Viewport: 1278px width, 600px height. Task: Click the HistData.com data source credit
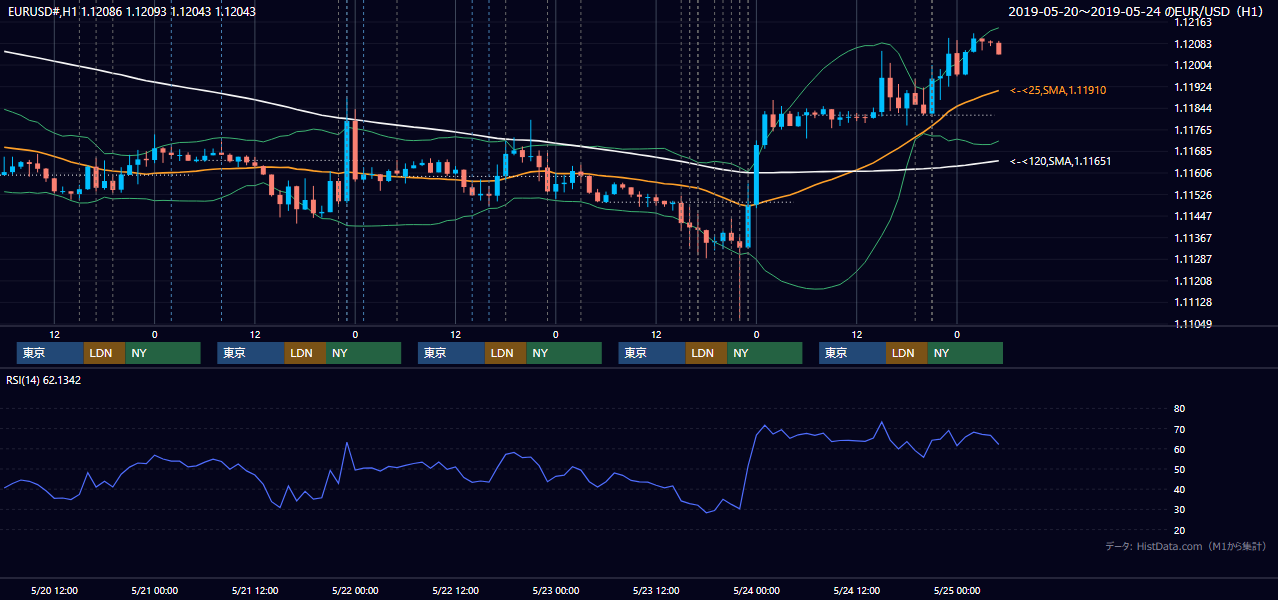point(1185,546)
